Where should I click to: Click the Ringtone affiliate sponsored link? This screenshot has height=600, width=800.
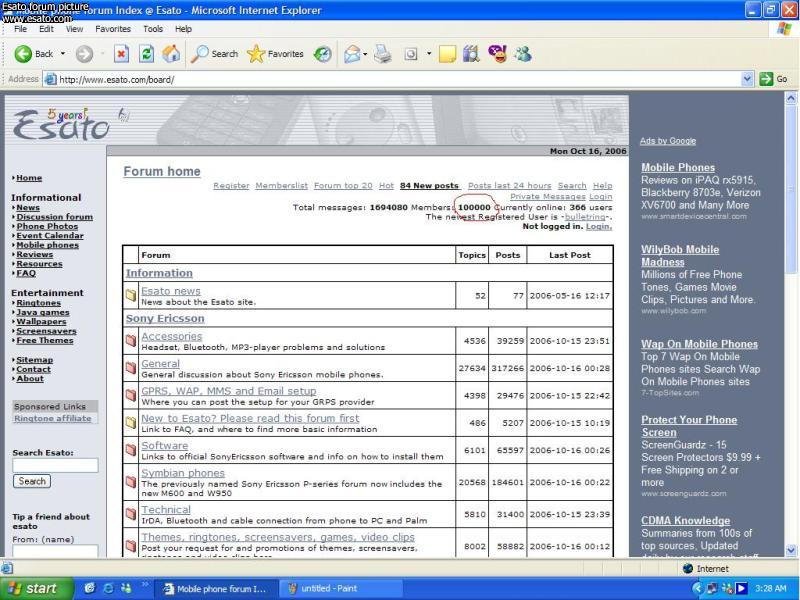[x=53, y=418]
